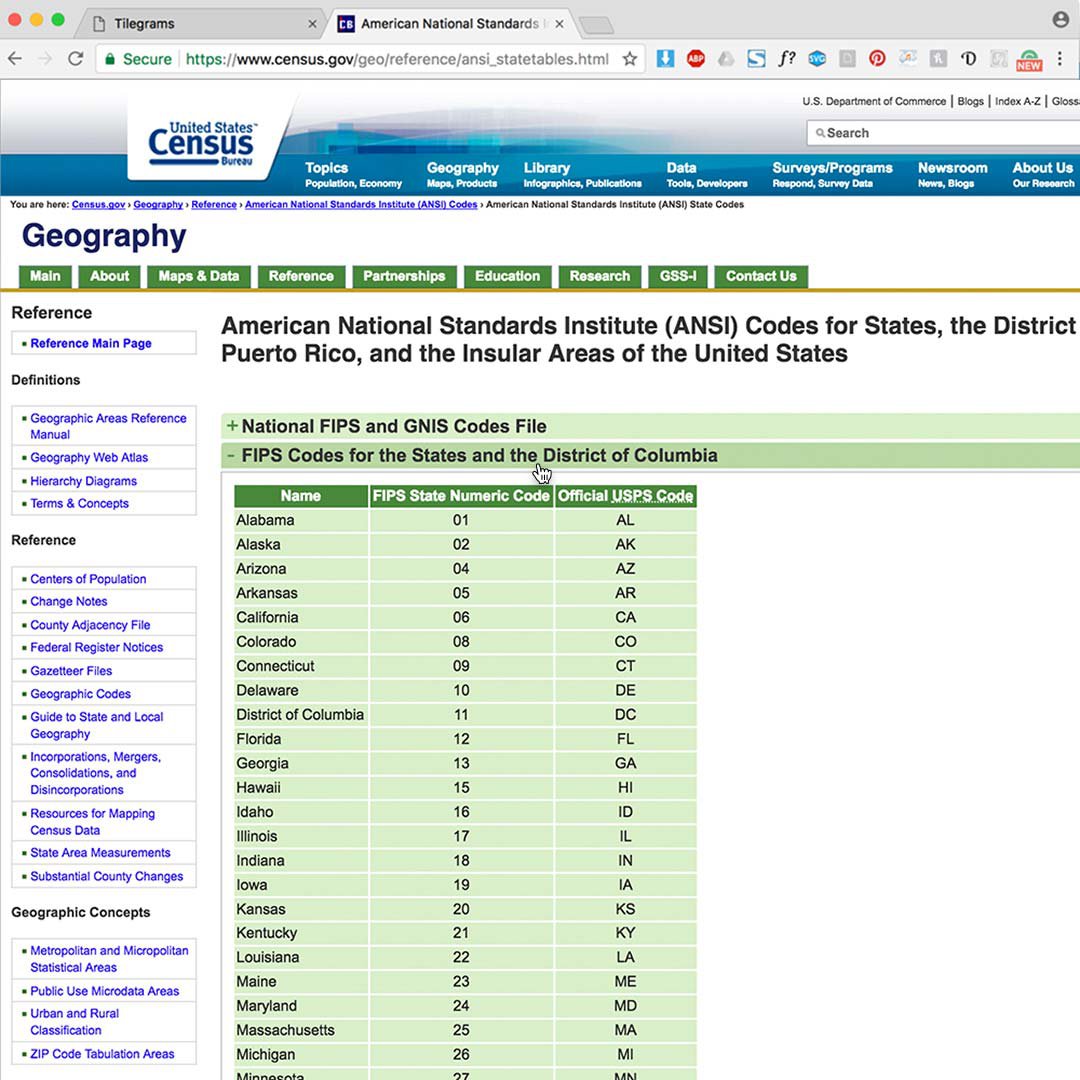Click the blue S extension icon
Viewport: 1080px width, 1080px height.
click(x=756, y=59)
